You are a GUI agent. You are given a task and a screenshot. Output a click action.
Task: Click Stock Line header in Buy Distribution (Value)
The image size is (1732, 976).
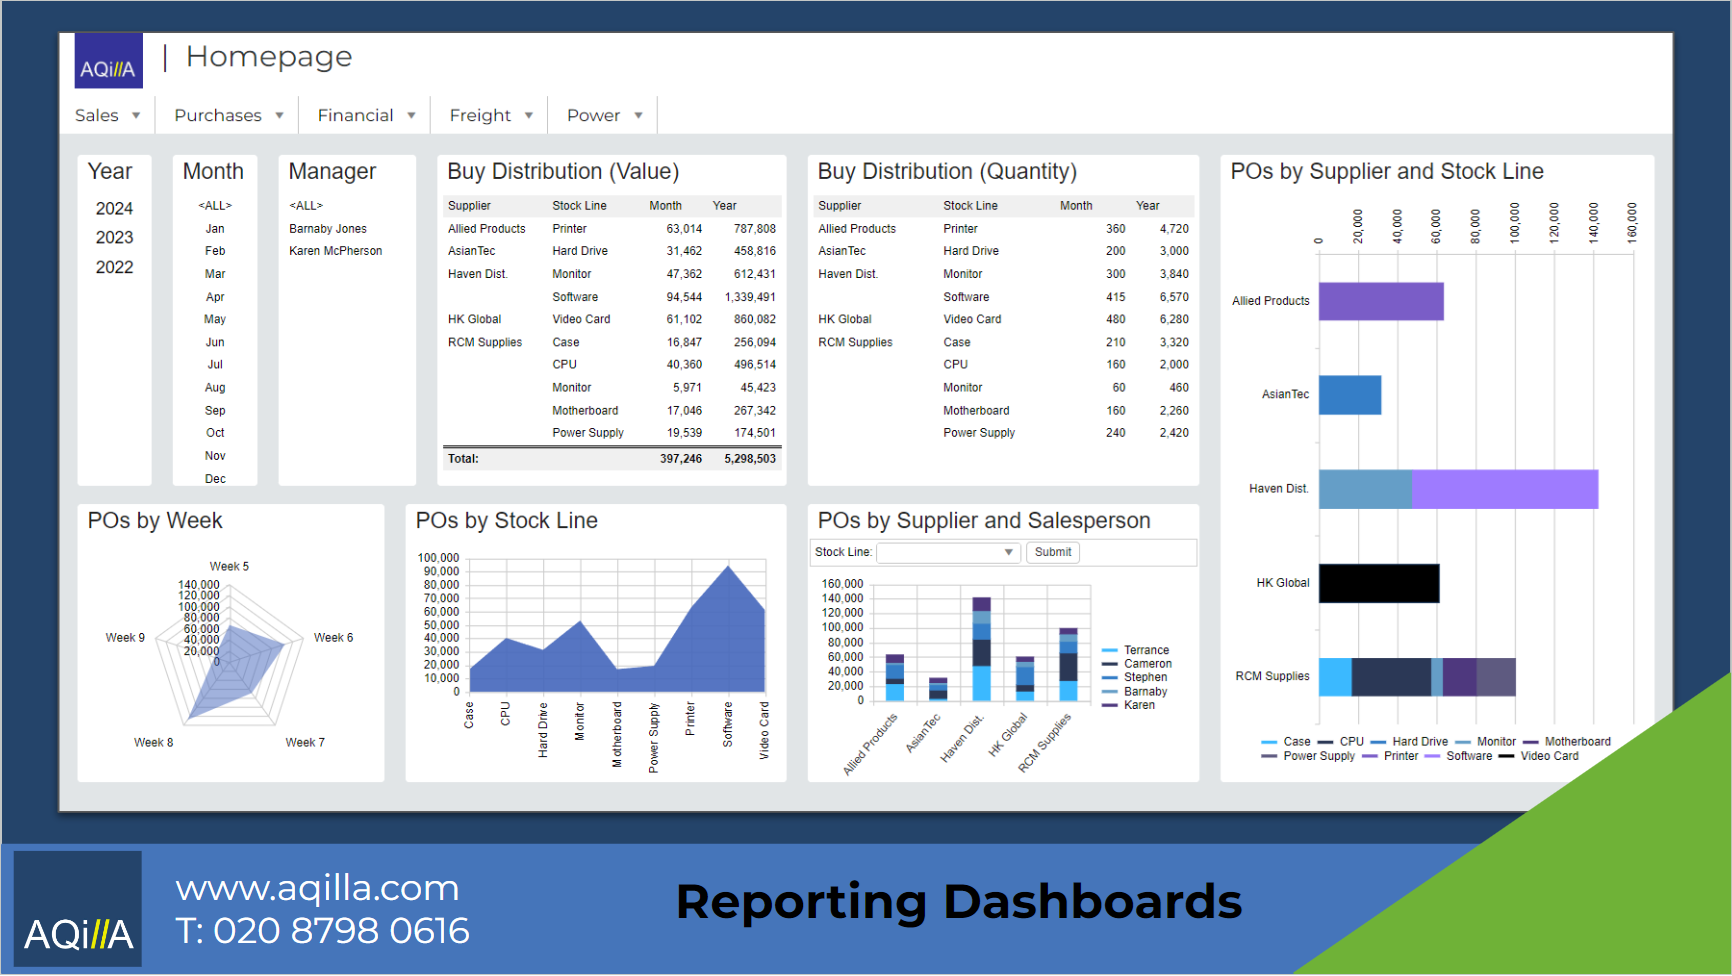pos(580,206)
